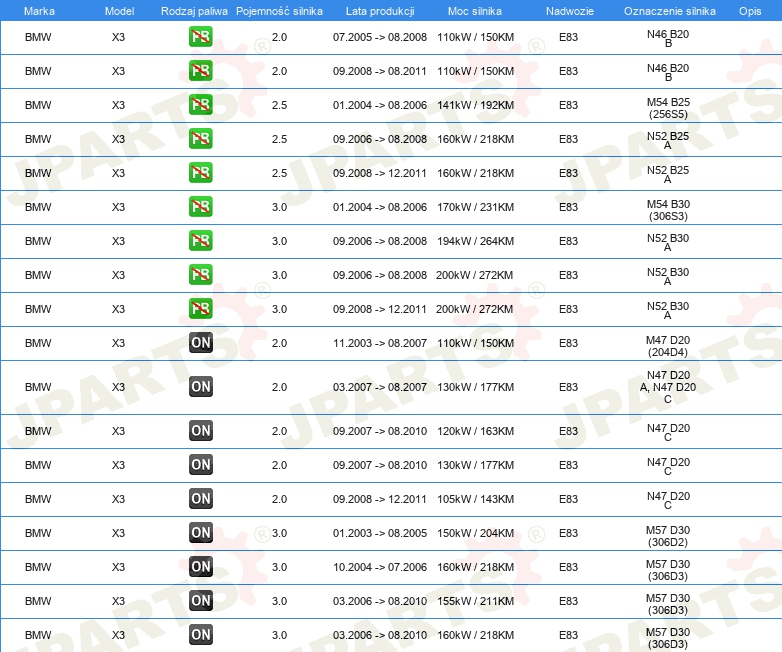Screen dimensions: 782x652
Task: Click the Lata produkcji column header
Action: [x=380, y=11]
